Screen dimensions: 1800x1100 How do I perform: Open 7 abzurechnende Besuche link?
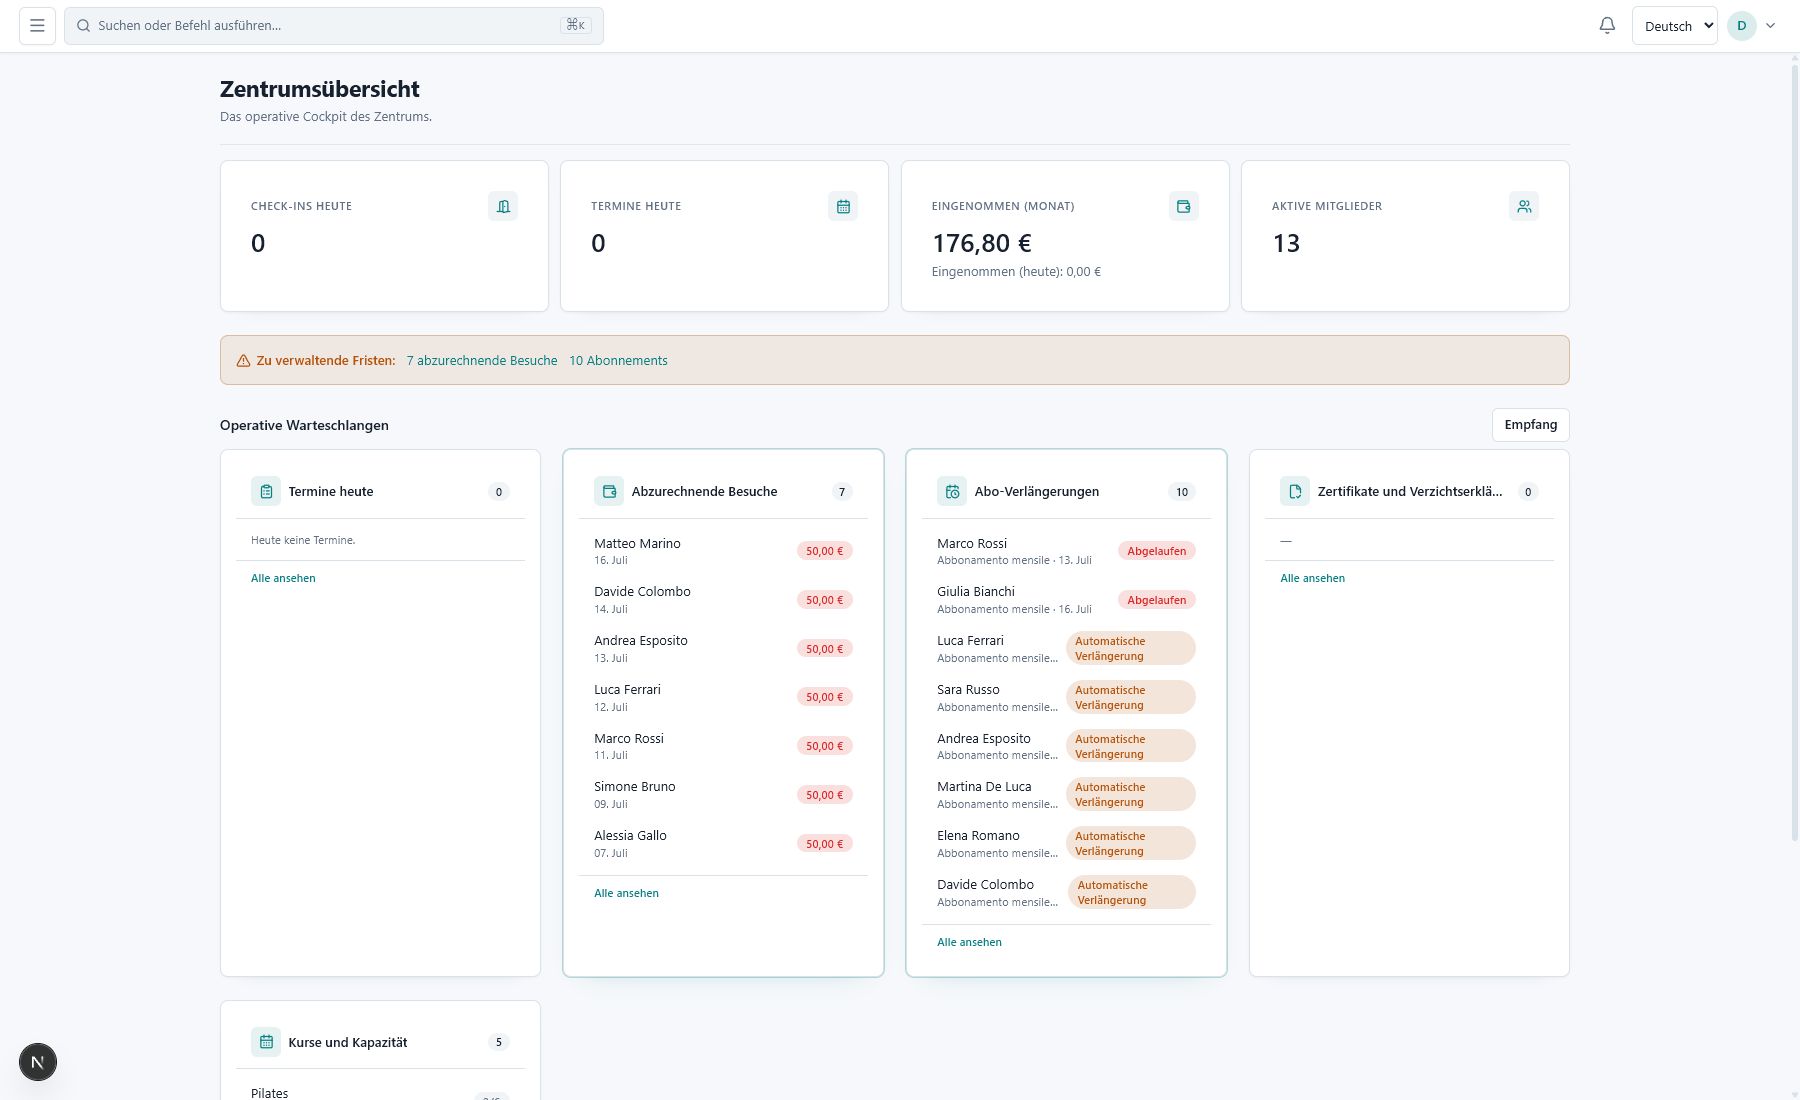(x=482, y=361)
